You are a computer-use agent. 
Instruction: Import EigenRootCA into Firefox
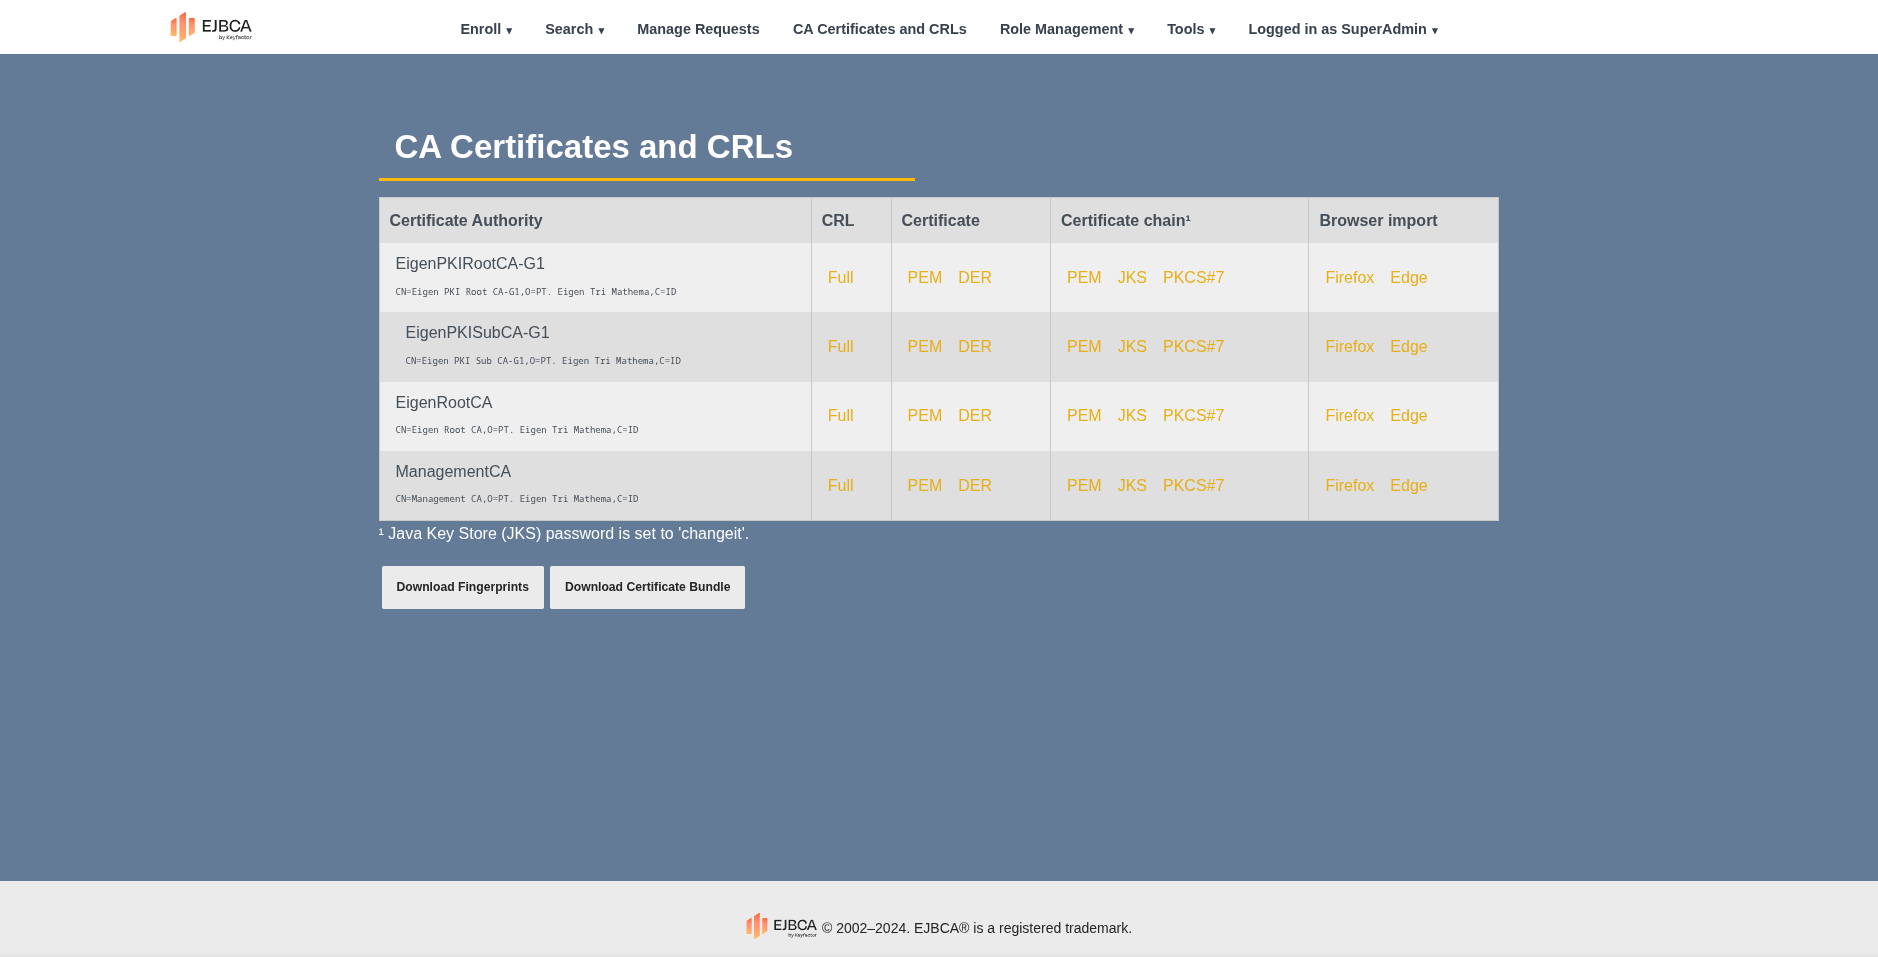coord(1349,416)
